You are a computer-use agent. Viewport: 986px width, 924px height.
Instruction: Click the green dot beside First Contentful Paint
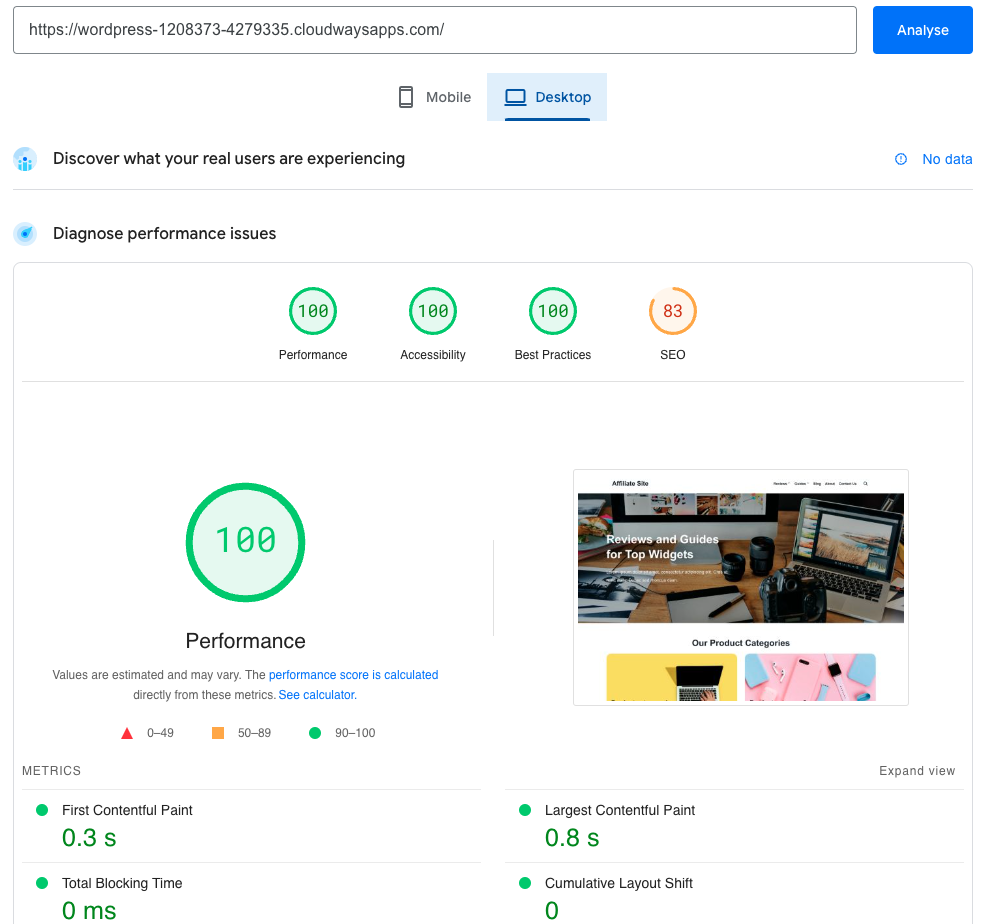tap(41, 810)
